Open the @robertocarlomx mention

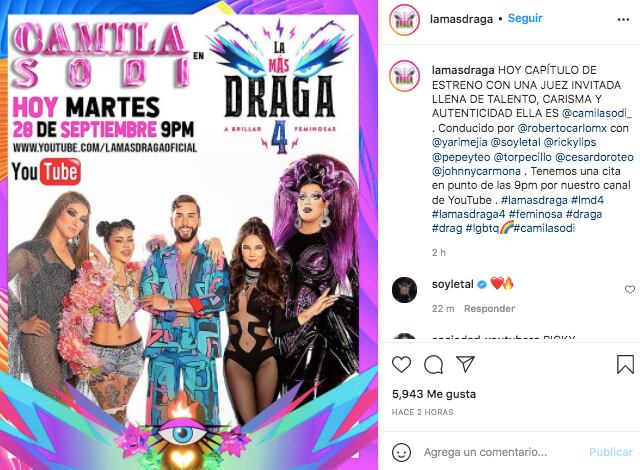click(562, 128)
